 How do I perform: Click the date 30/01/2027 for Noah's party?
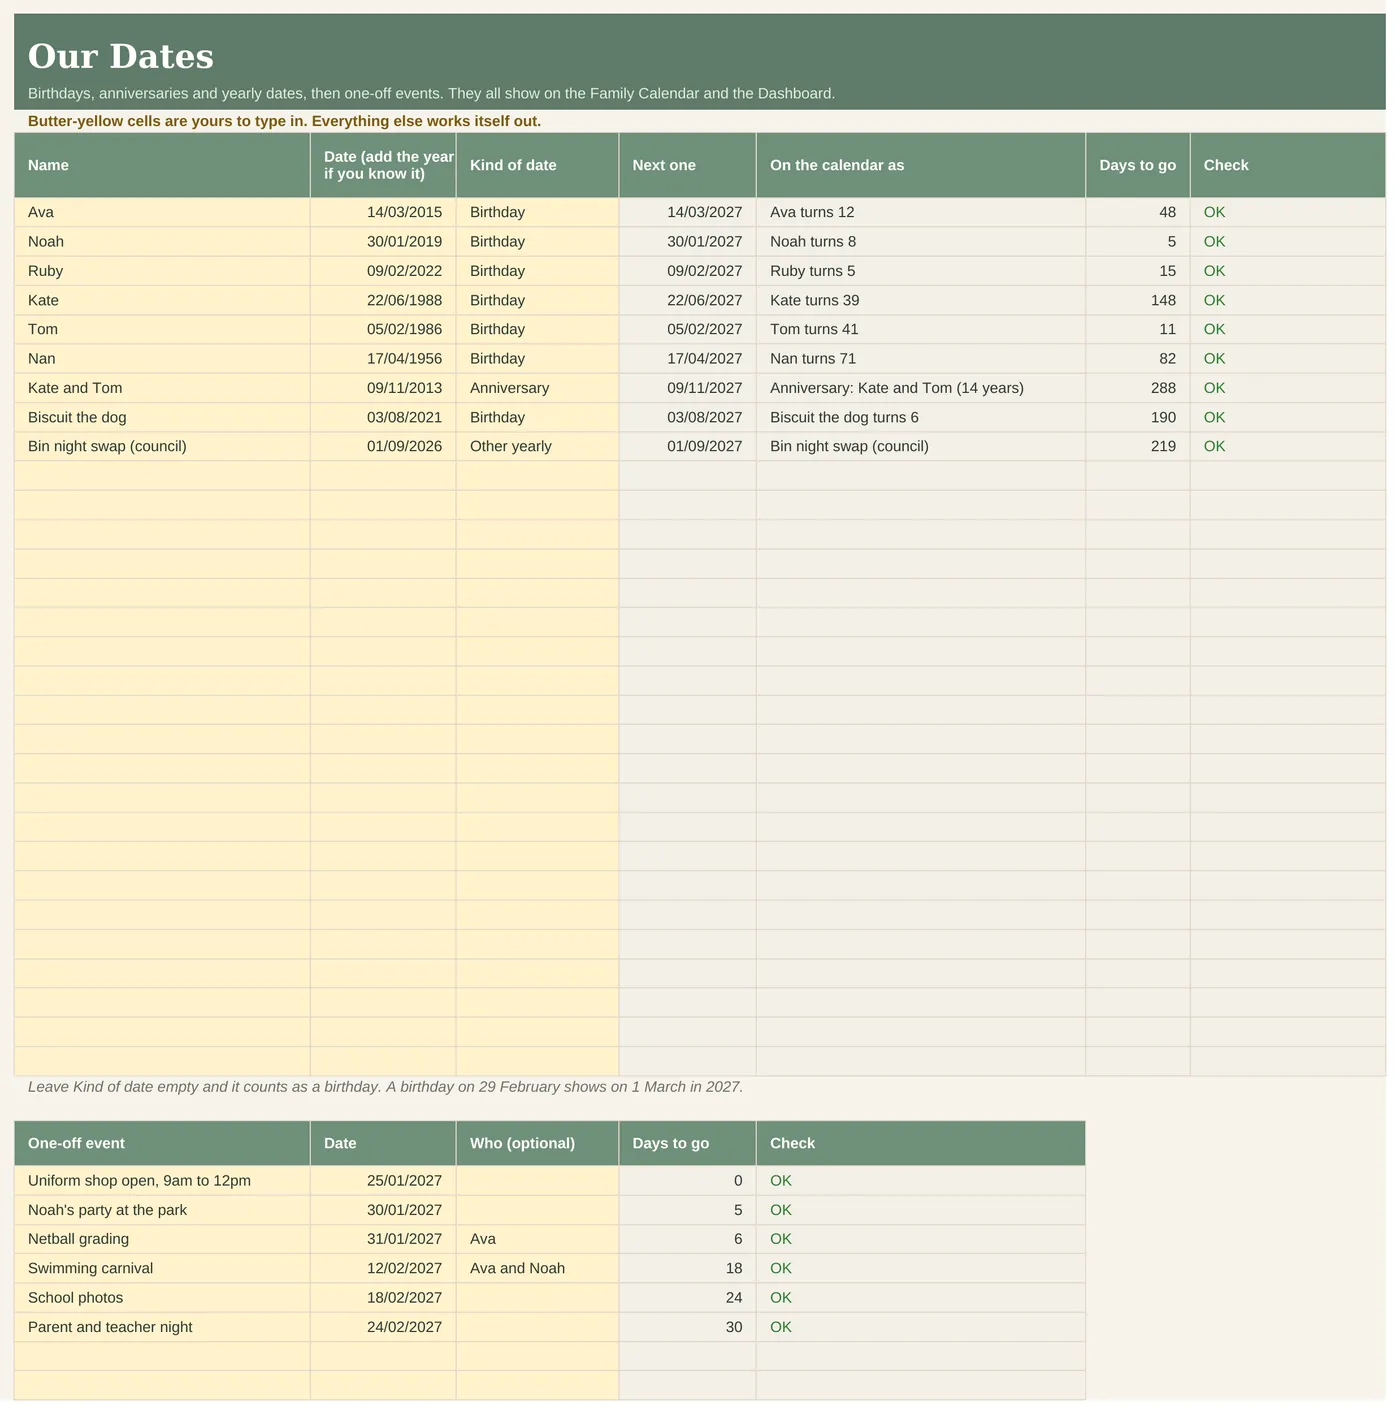pos(383,1212)
